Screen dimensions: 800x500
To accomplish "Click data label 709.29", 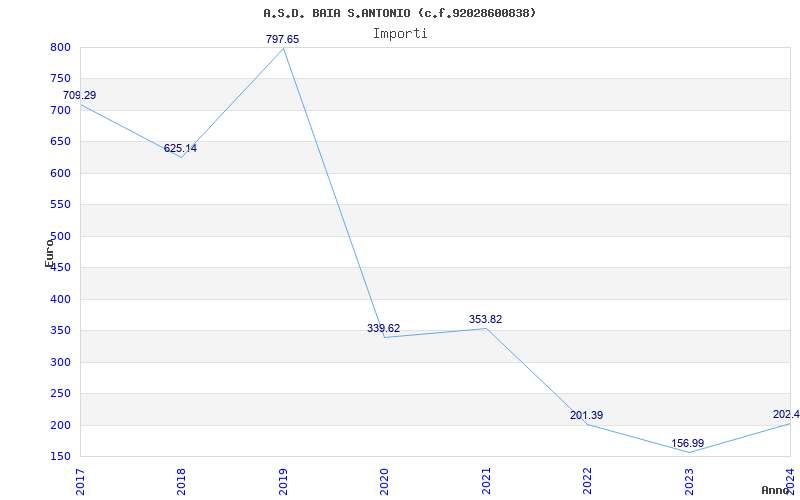I will click(80, 95).
